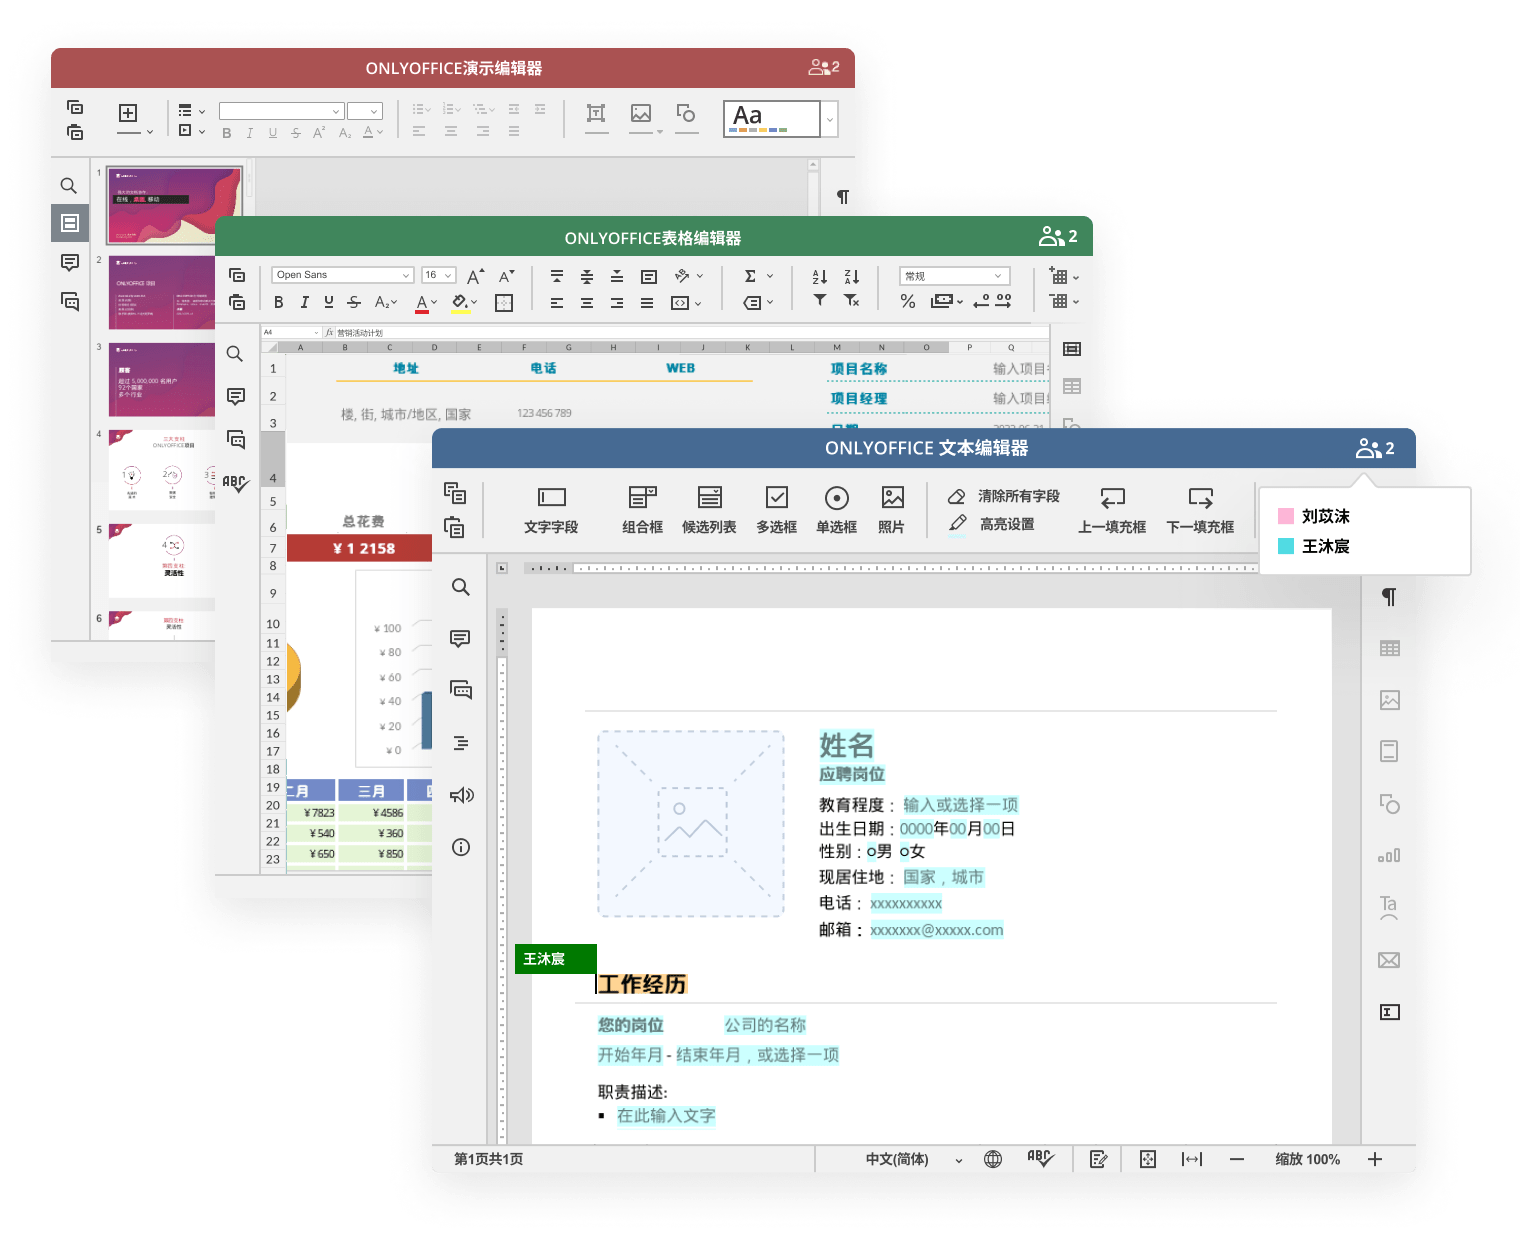Toggle italic in spreadsheet editor toolbar

[304, 302]
